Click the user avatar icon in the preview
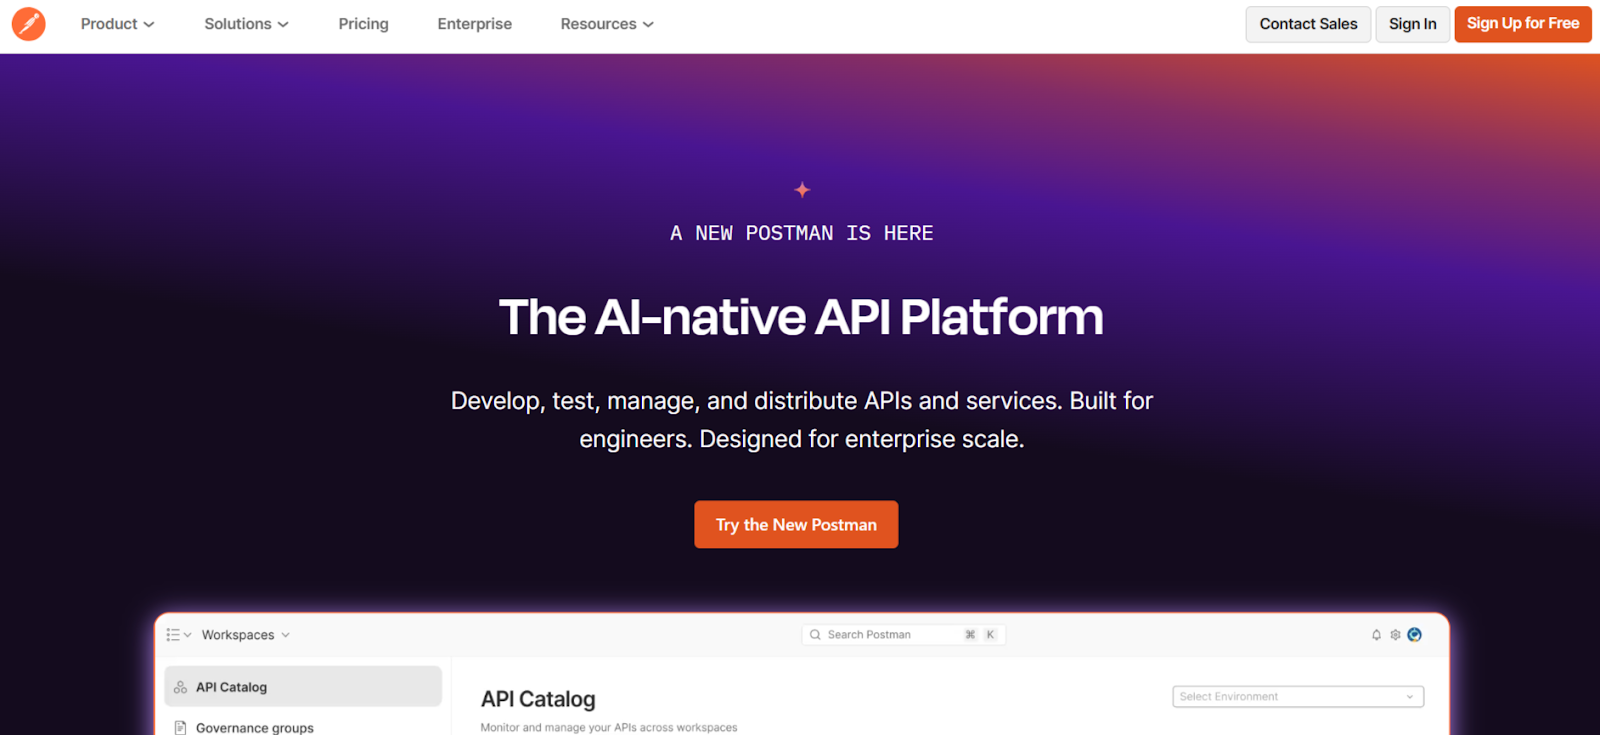 [x=1414, y=634]
